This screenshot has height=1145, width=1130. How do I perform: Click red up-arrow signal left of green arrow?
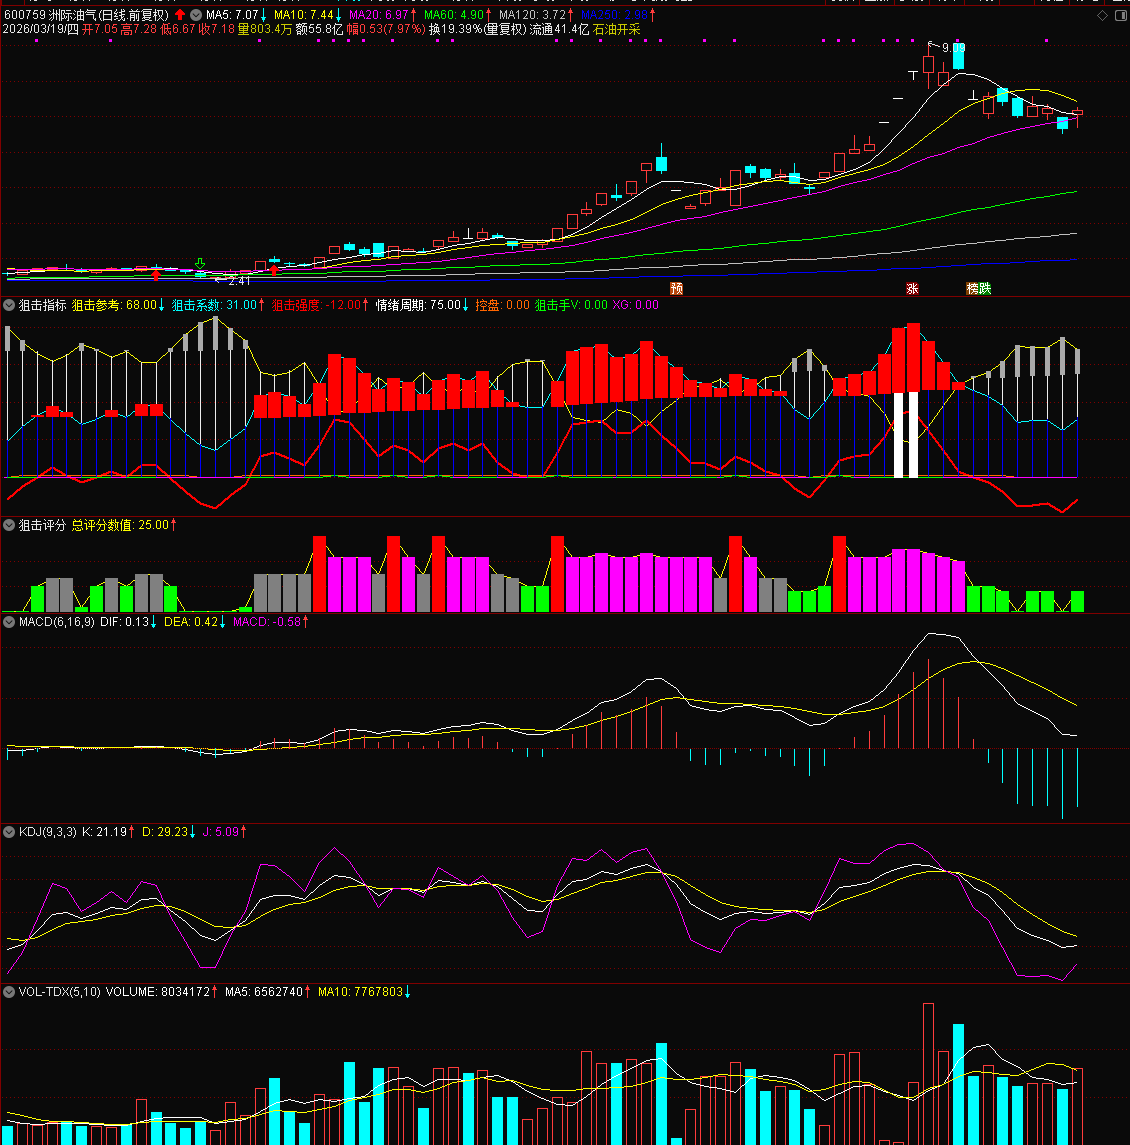pos(156,276)
